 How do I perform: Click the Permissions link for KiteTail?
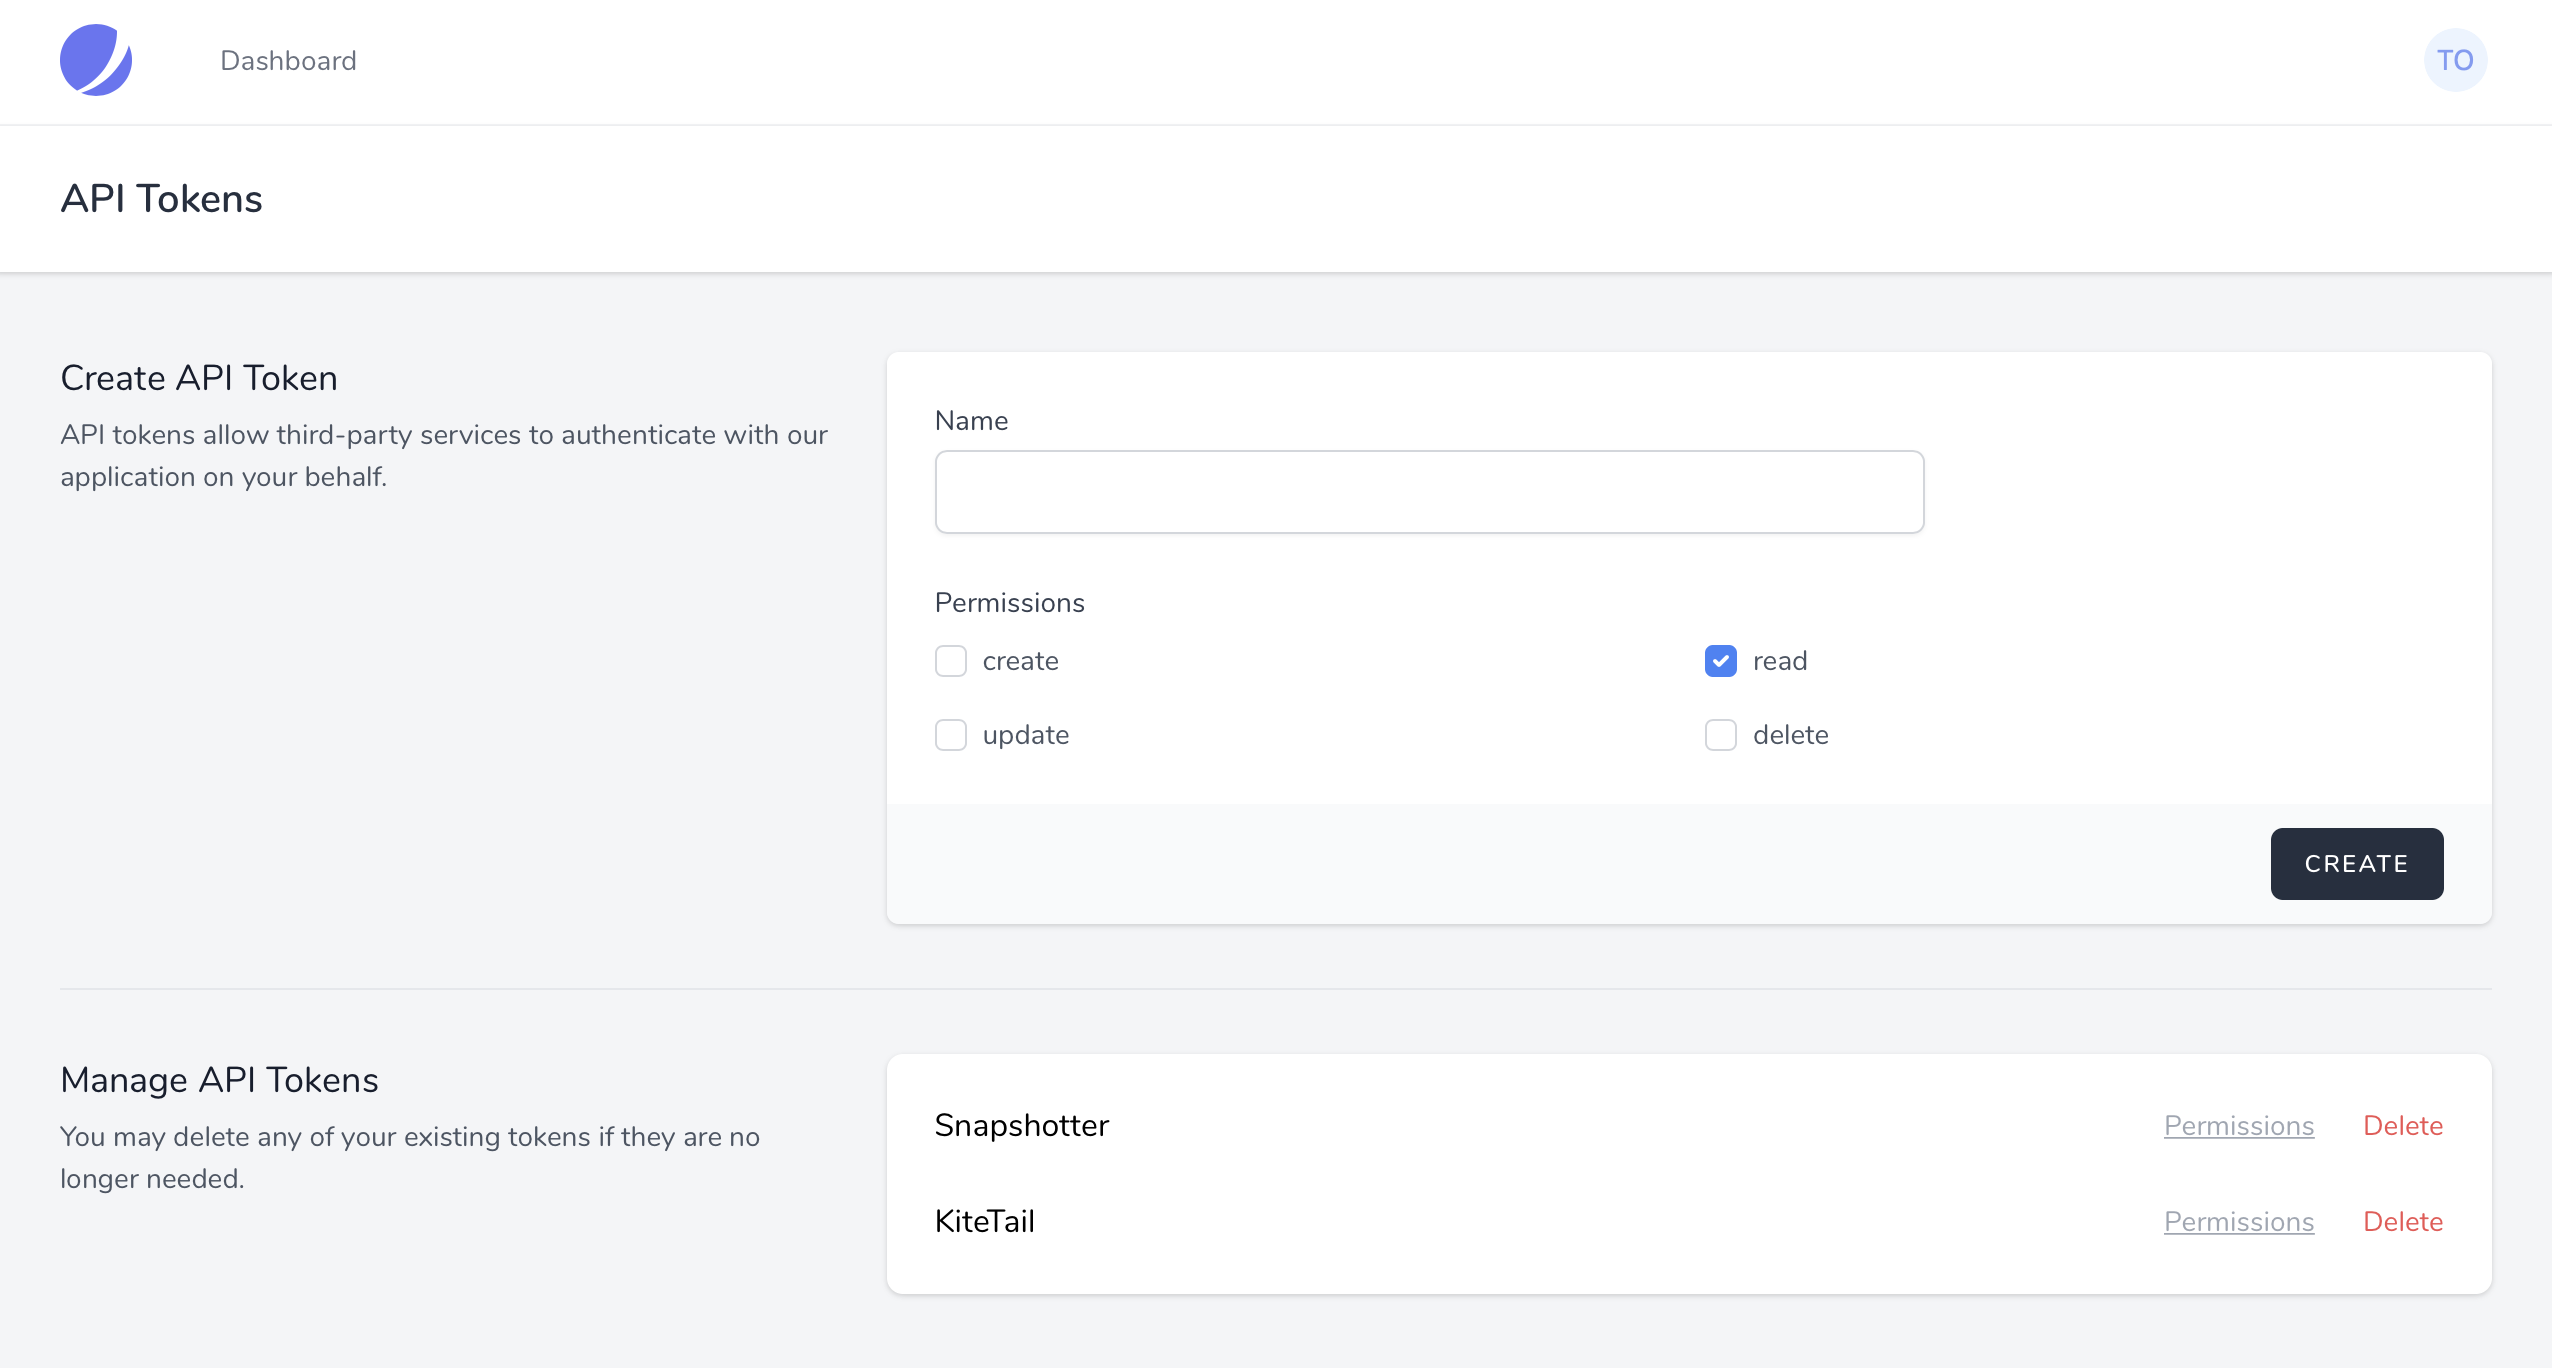coord(2238,1221)
